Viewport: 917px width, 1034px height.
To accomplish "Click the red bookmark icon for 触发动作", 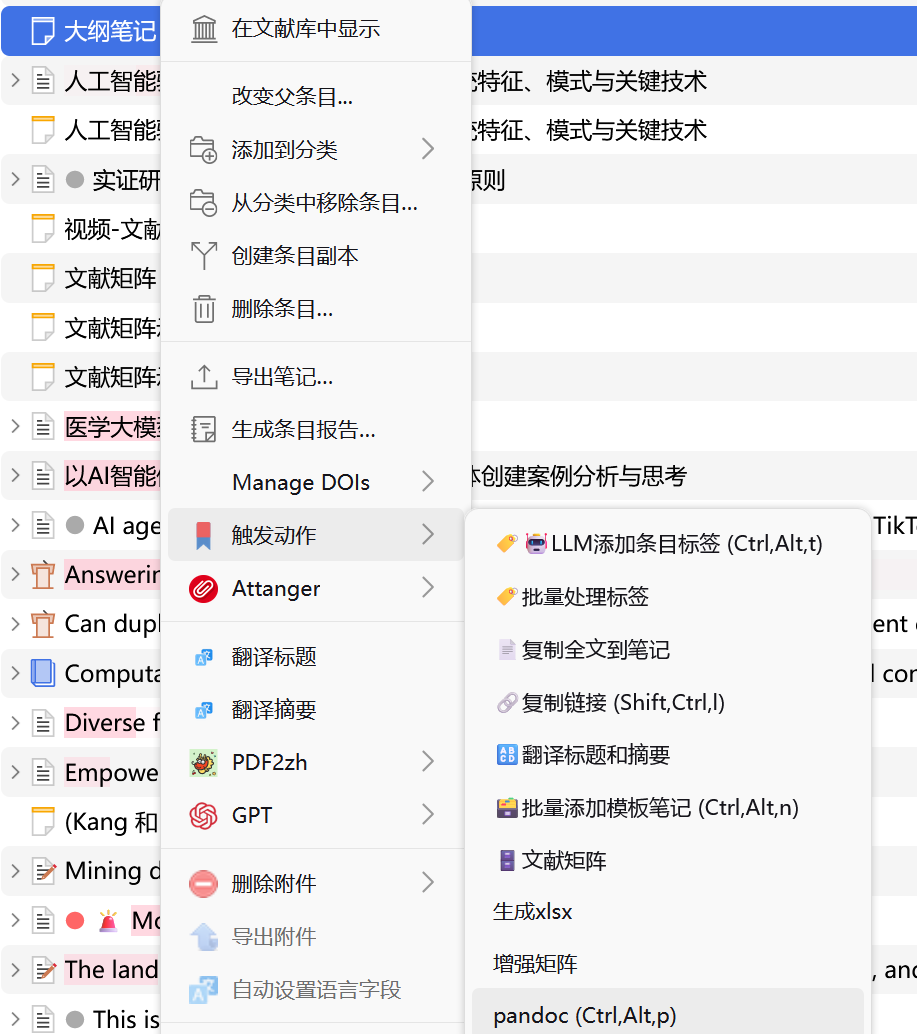I will pos(204,535).
